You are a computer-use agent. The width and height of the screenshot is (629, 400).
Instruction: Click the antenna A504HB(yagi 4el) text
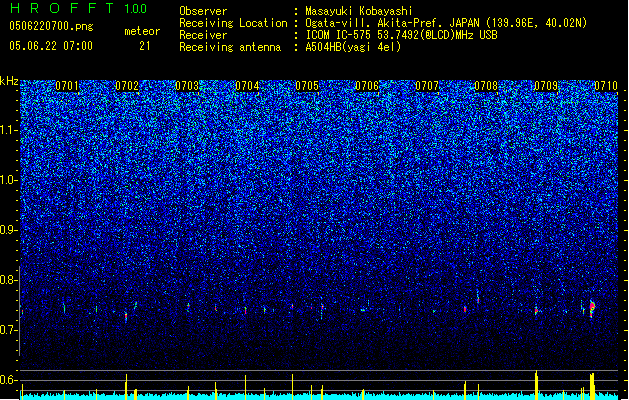(353, 47)
